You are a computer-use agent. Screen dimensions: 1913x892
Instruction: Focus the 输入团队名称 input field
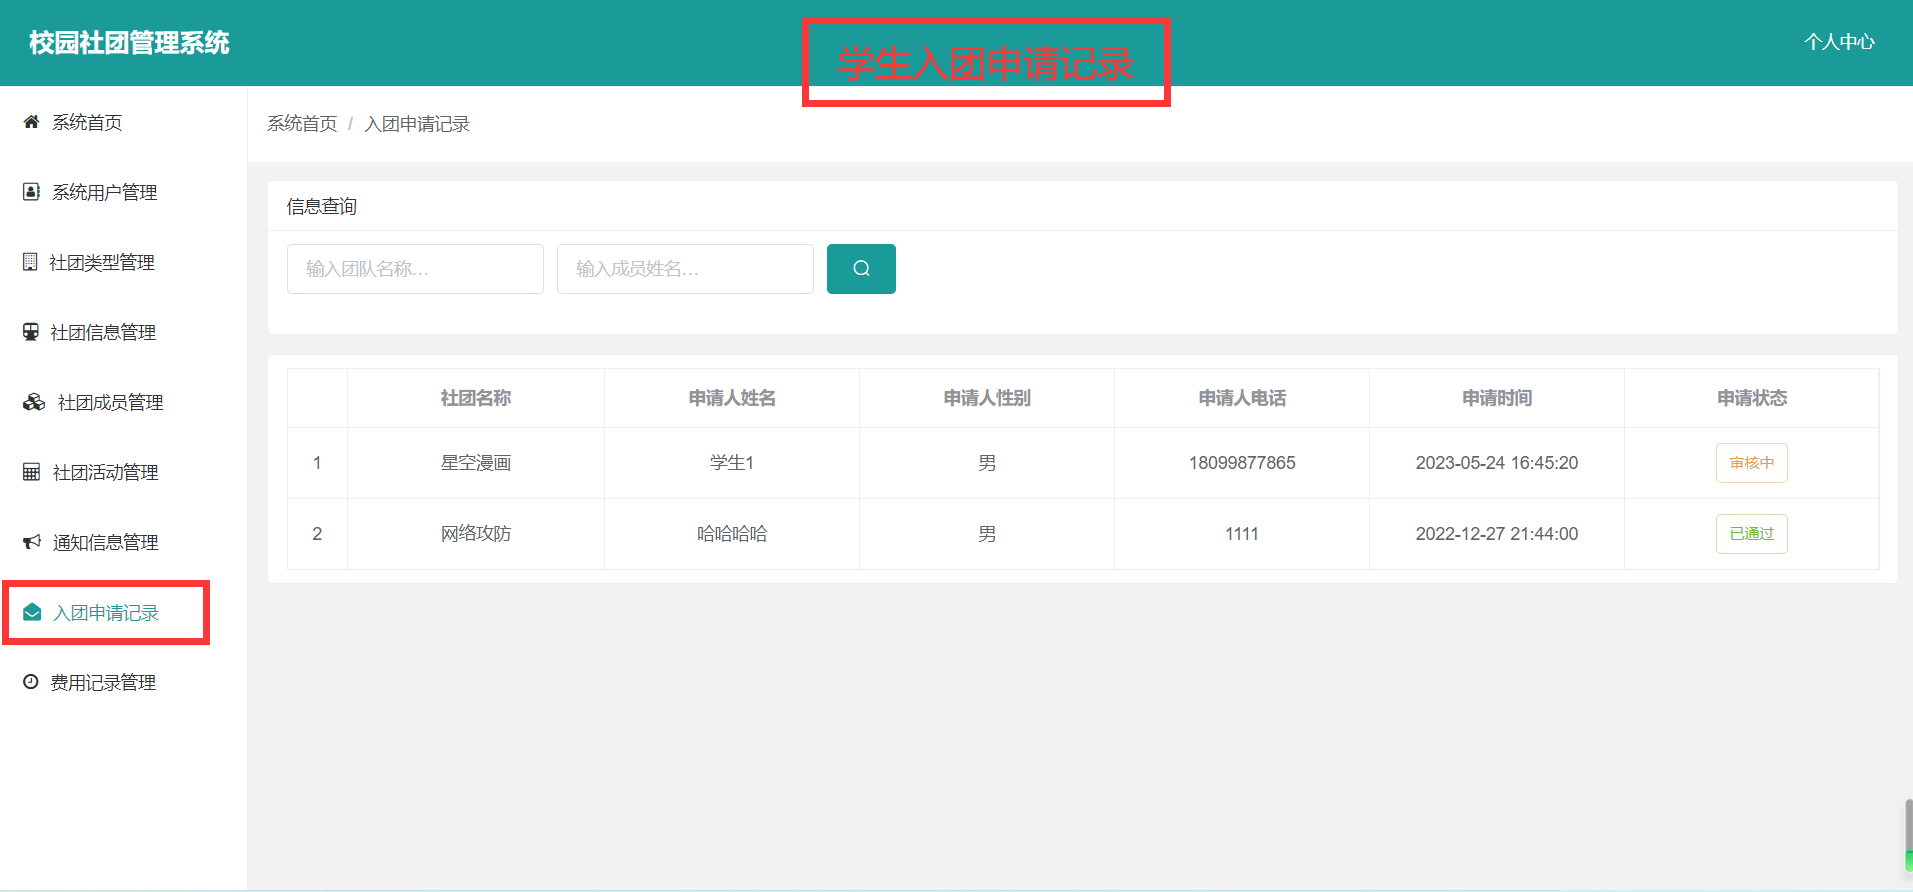click(x=415, y=269)
